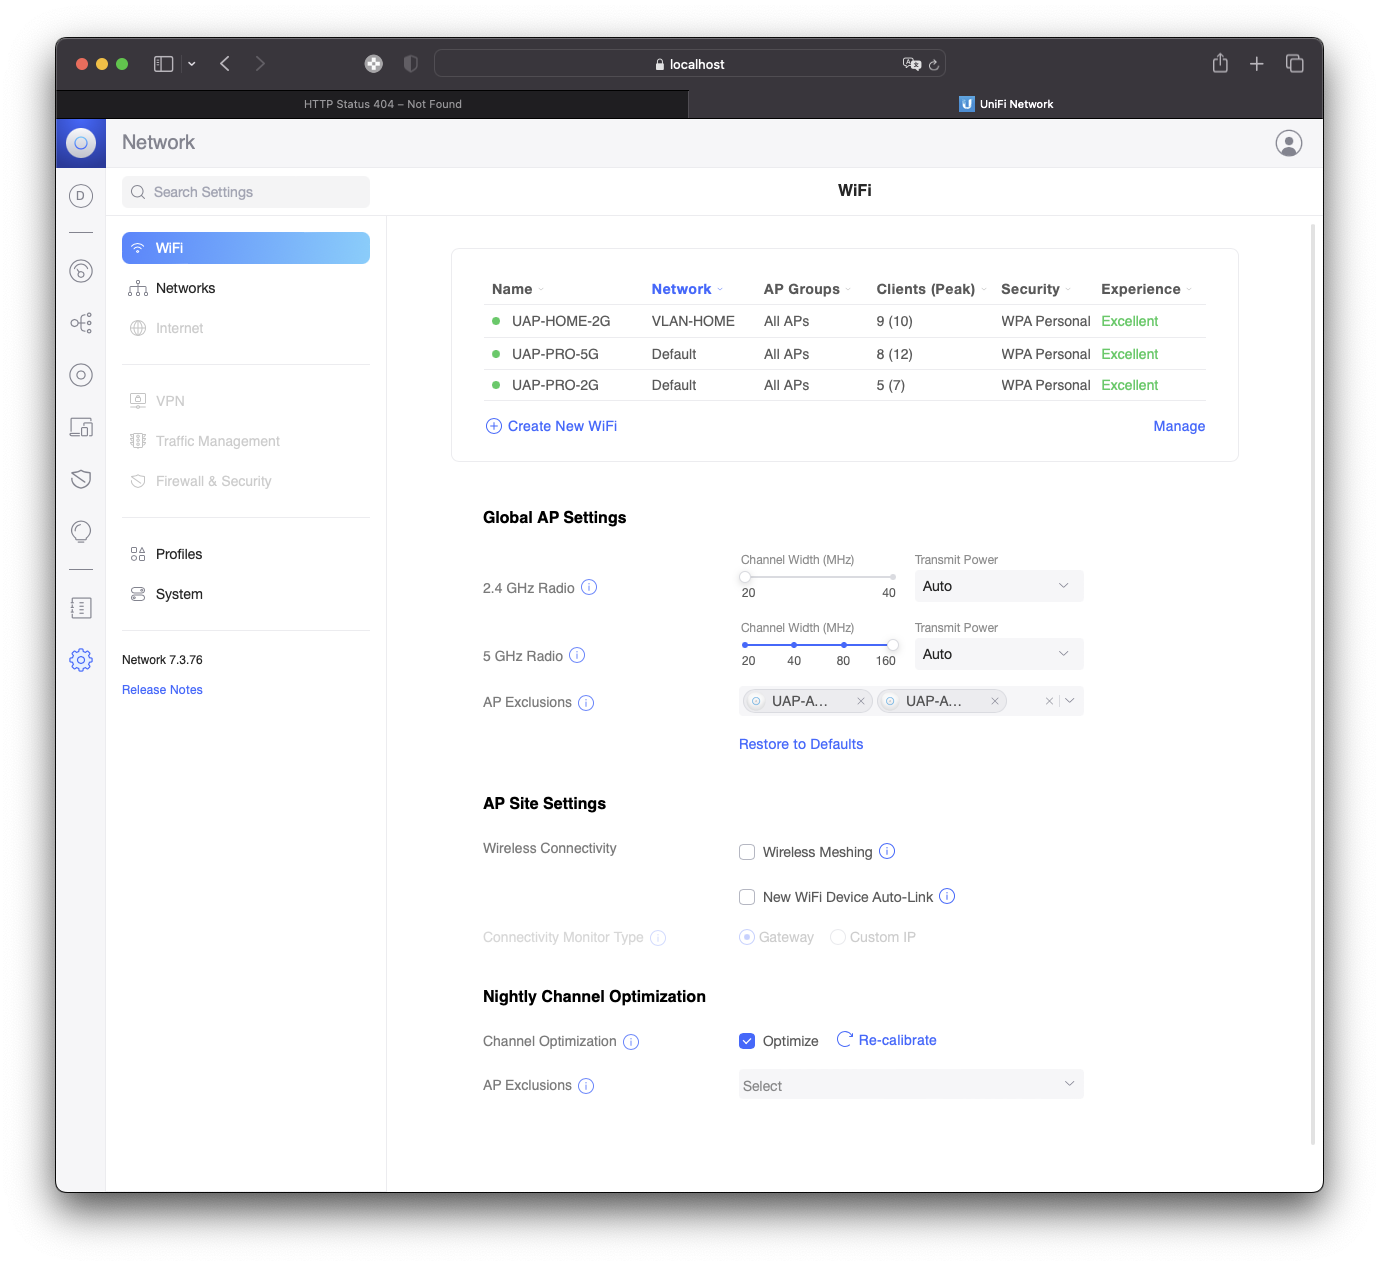Open Safari sidebar options chevron
Viewport: 1379px width, 1266px height.
[x=191, y=64]
